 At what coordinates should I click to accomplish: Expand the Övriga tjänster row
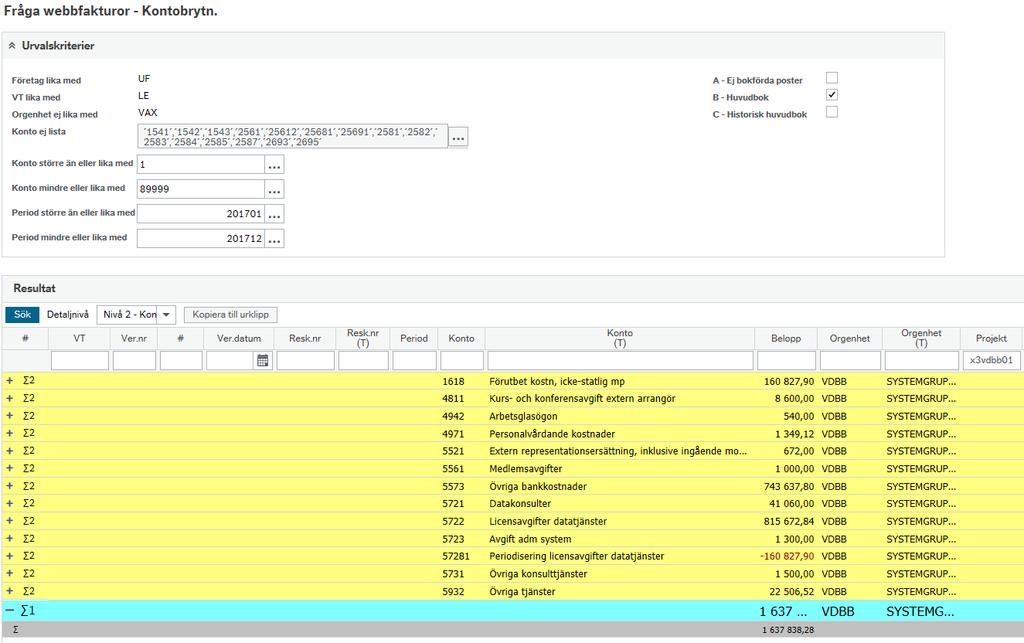point(10,591)
